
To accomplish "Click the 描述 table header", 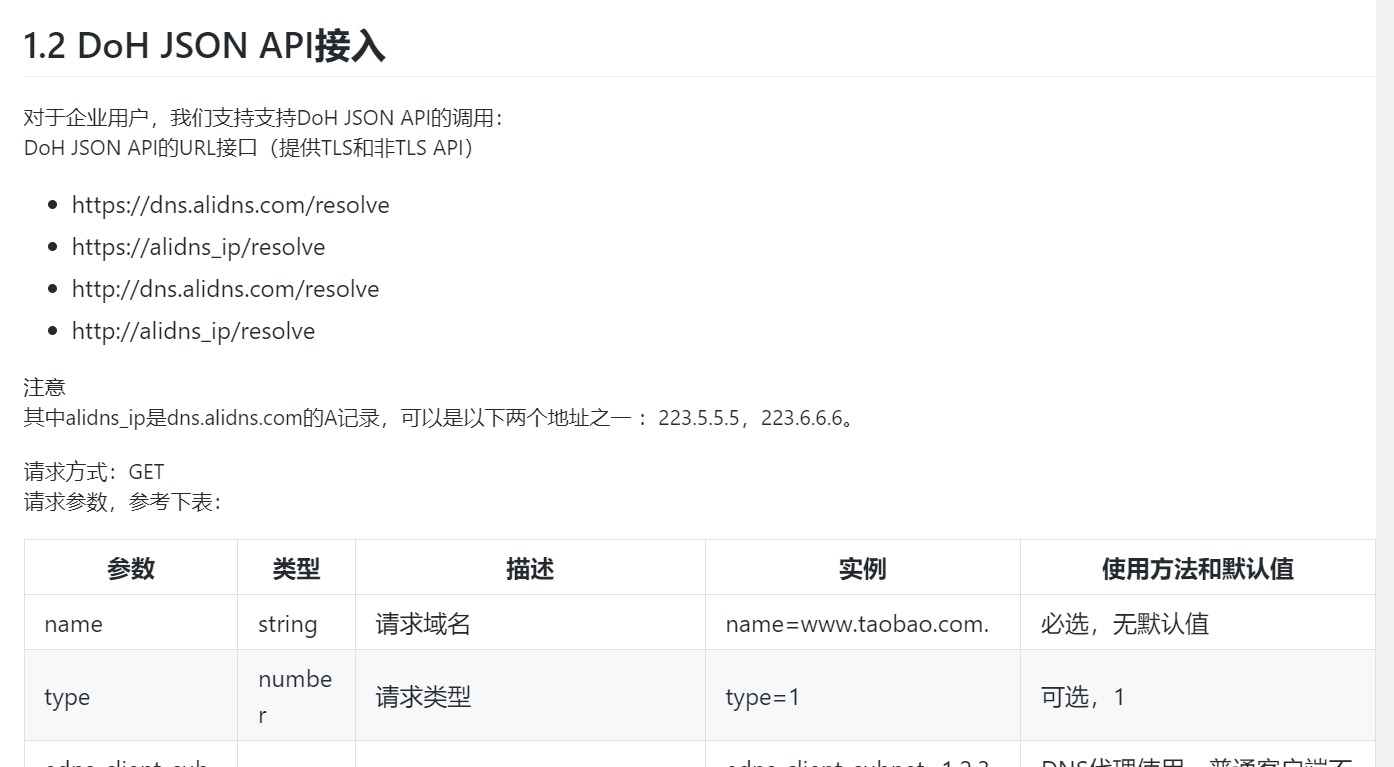I will 529,568.
